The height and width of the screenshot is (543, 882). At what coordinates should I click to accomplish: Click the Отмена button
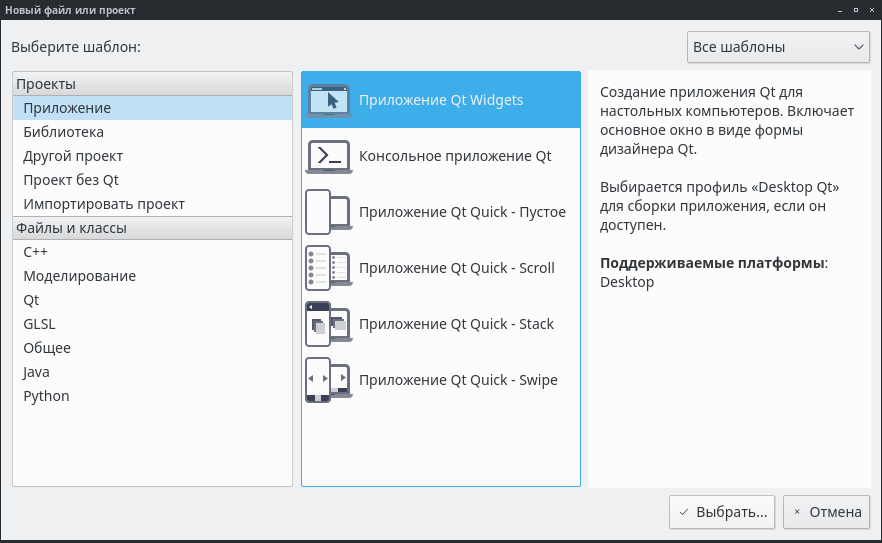click(x=826, y=512)
